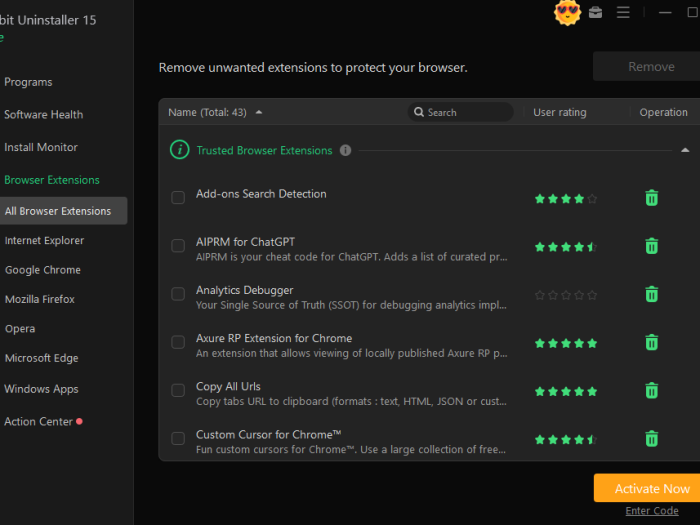Click the sunglasses emoji icon
The height and width of the screenshot is (525, 700).
click(x=567, y=13)
